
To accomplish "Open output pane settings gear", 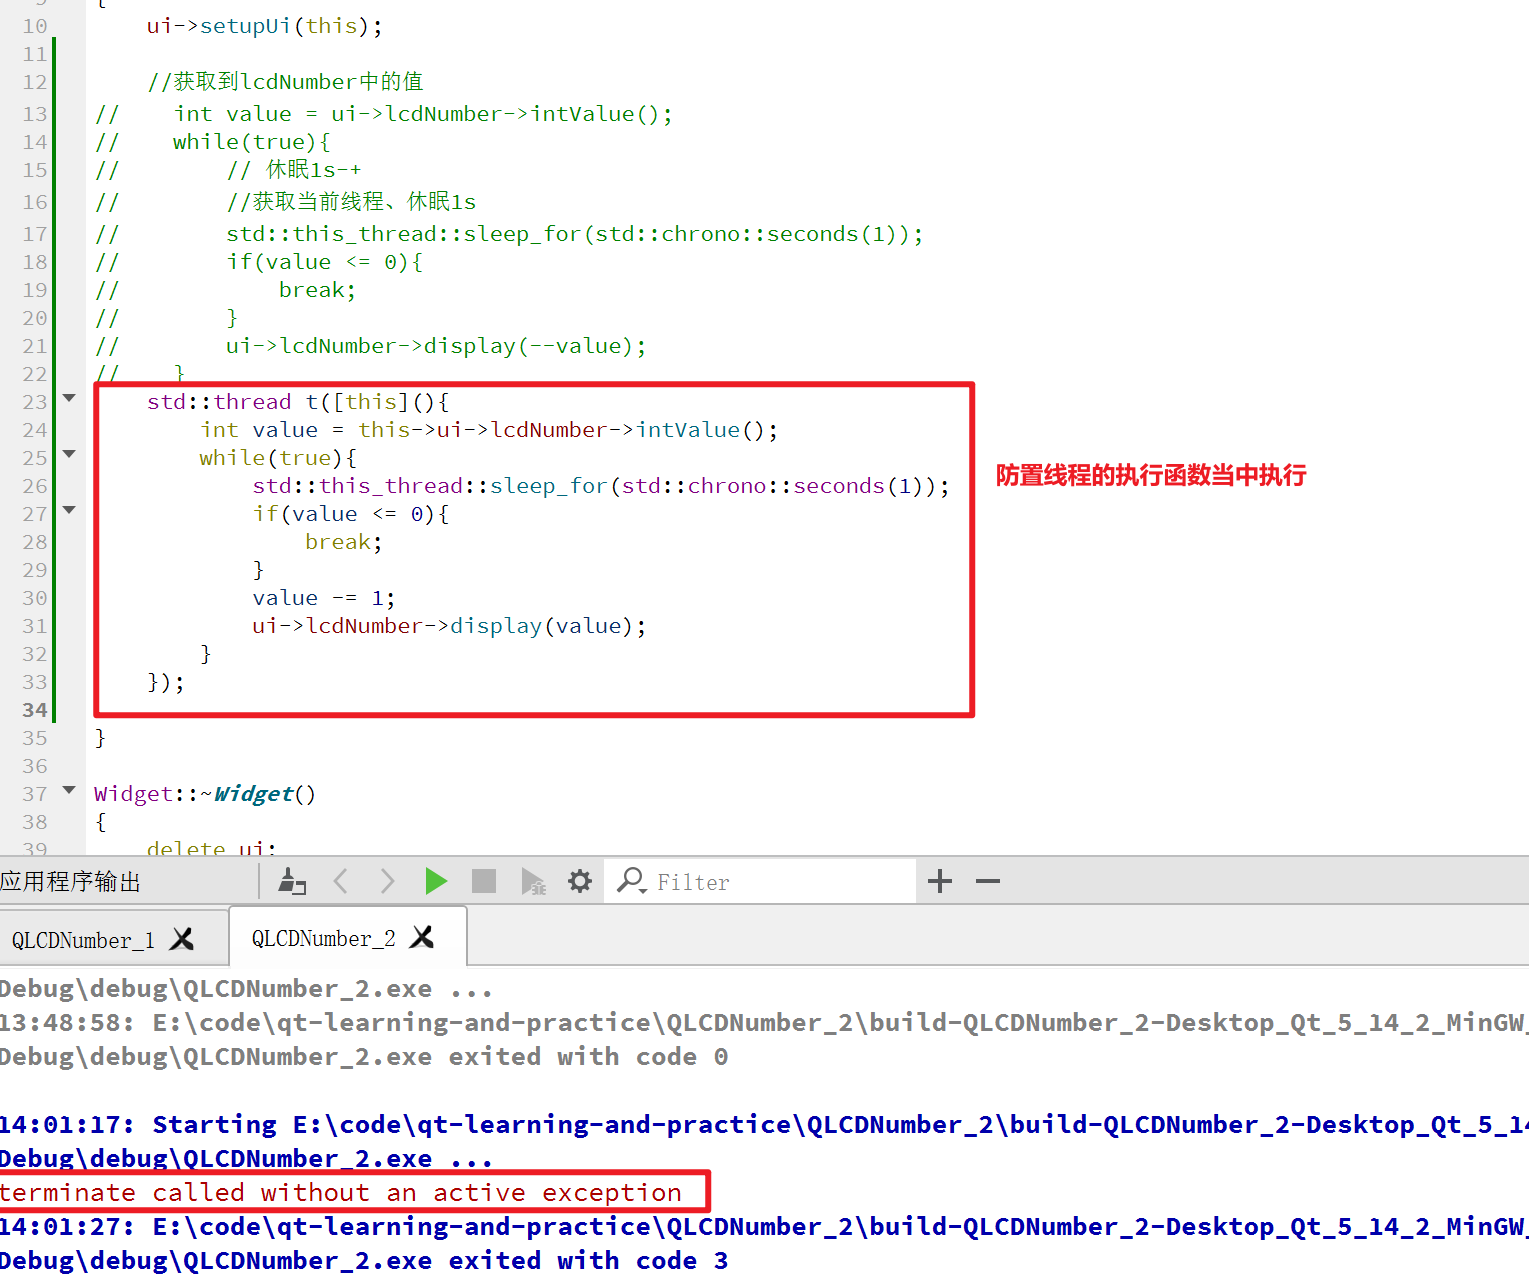I will point(580,881).
